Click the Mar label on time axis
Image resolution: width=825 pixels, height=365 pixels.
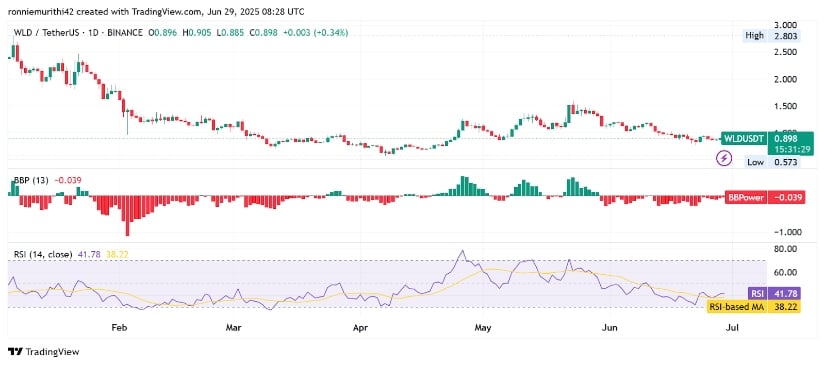tap(233, 329)
